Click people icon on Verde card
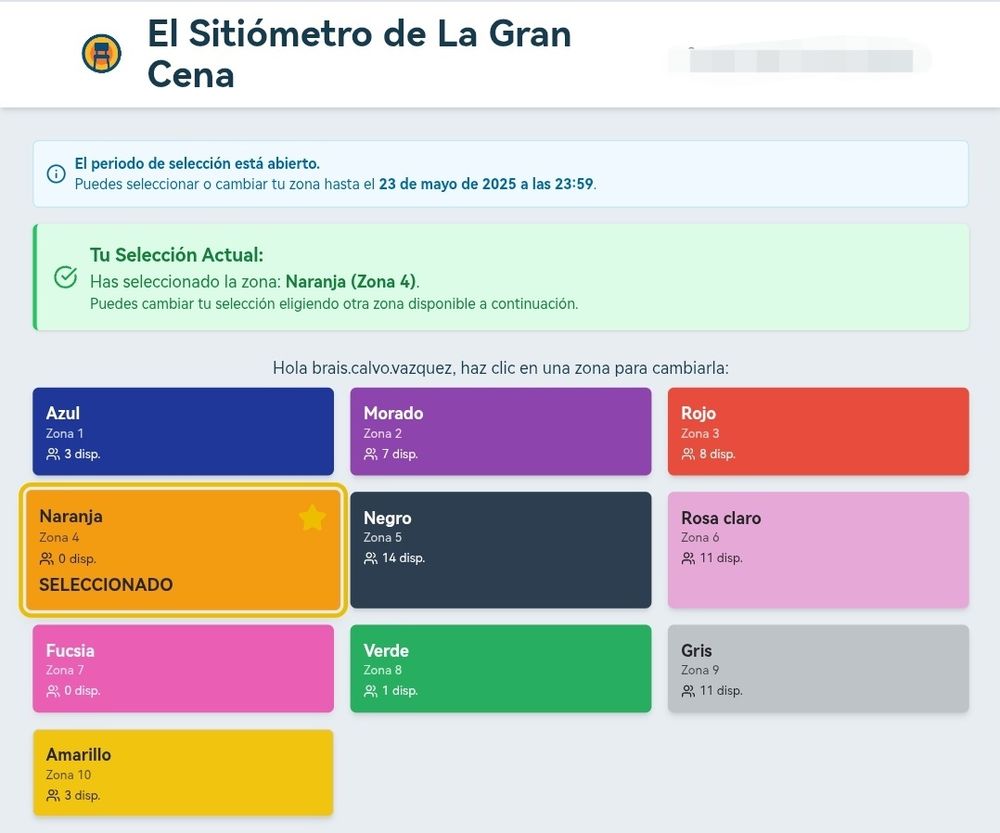The height and width of the screenshot is (833, 1000). click(371, 691)
